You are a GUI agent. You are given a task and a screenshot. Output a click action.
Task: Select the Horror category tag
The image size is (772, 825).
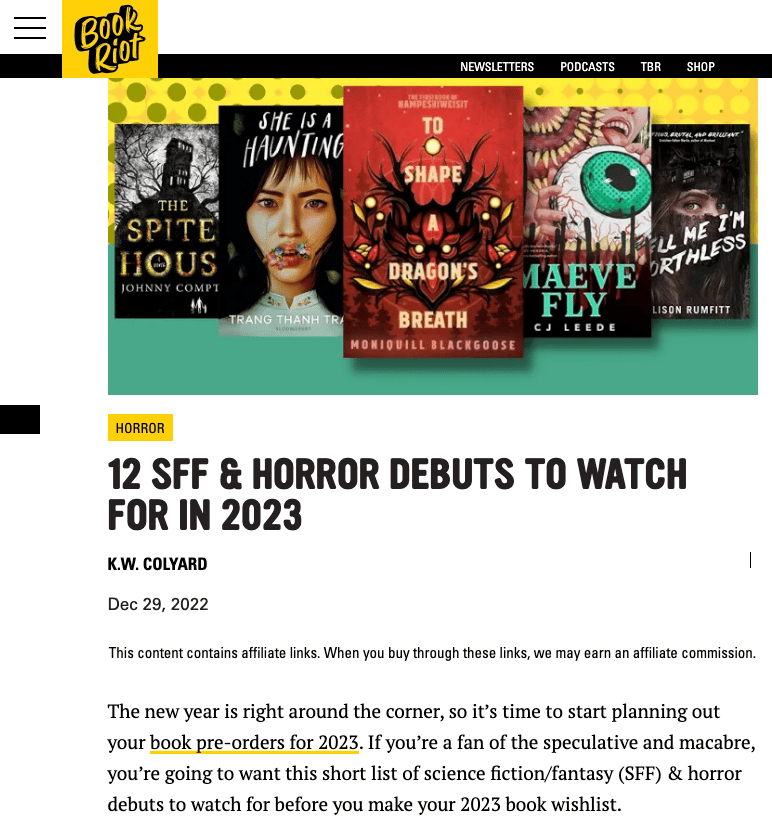click(x=140, y=428)
